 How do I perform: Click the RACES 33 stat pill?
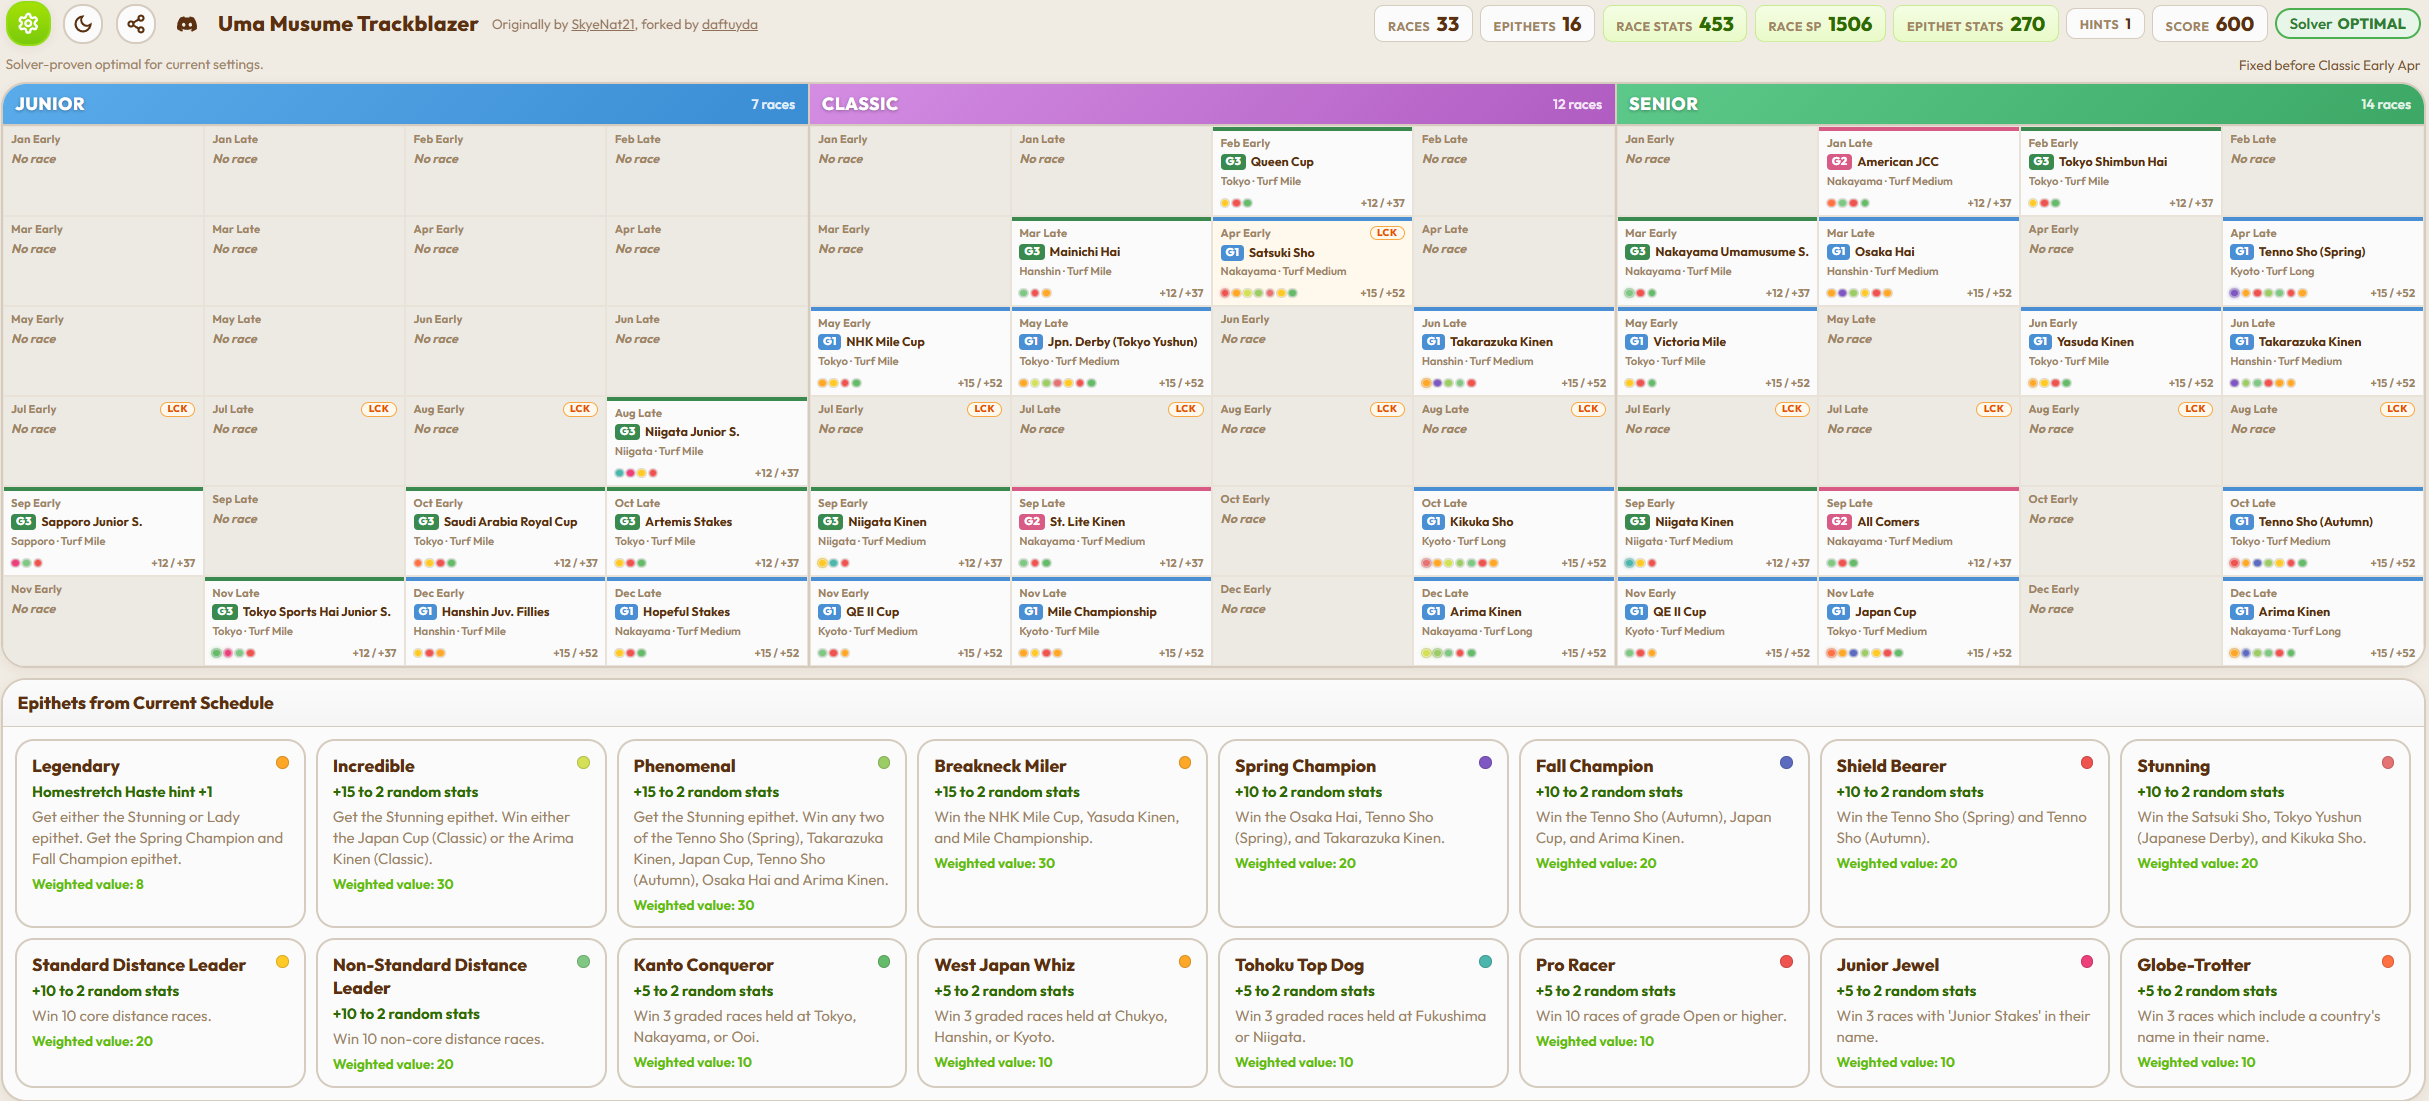pos(1423,24)
